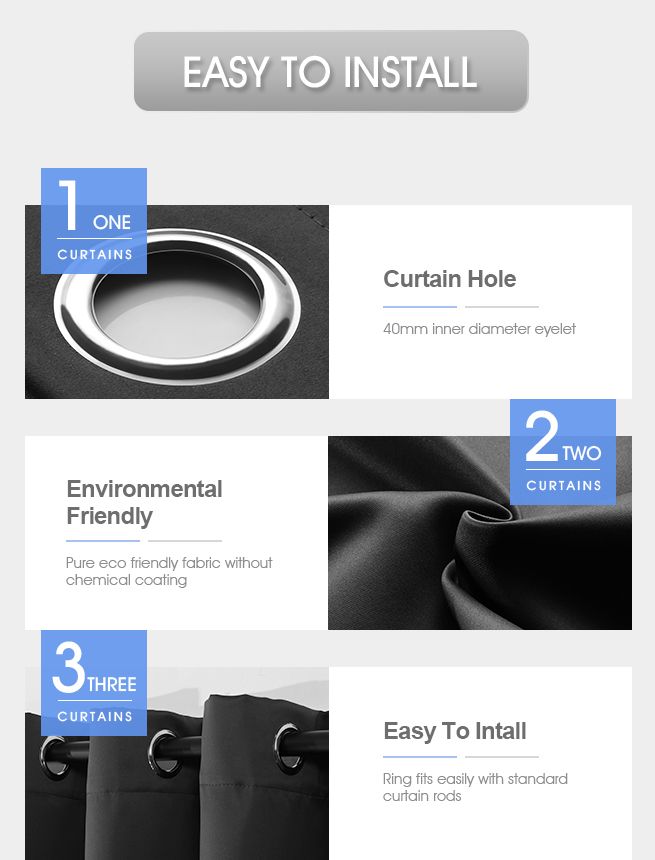This screenshot has height=860, width=655.
Task: Click the EASY TO INSTALL banner
Action: pyautogui.click(x=331, y=71)
